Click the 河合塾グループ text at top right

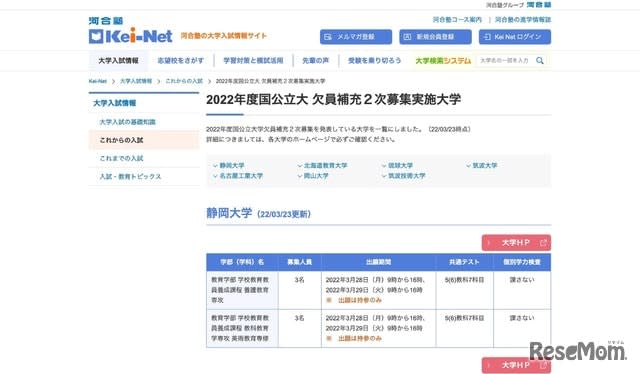click(504, 5)
